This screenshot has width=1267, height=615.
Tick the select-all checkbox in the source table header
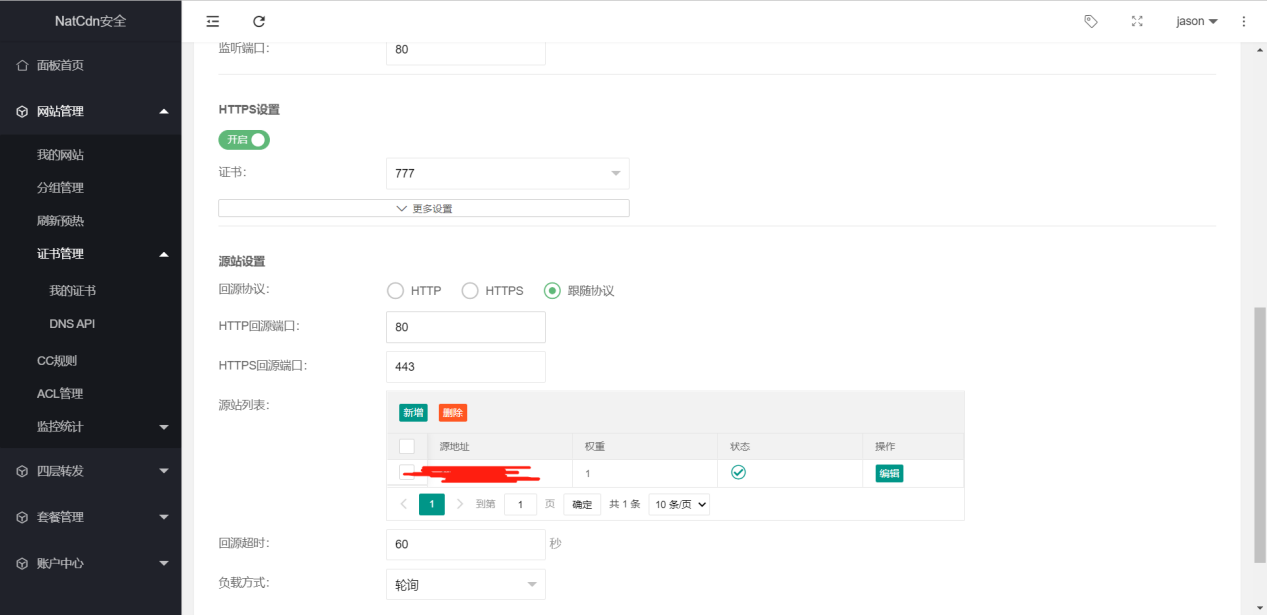click(407, 446)
